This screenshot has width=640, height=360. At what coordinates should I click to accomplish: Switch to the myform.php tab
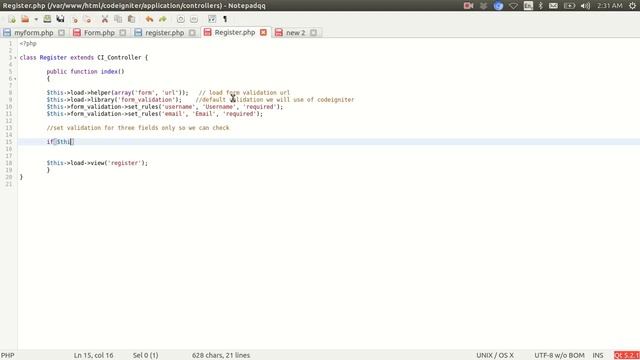(x=34, y=33)
